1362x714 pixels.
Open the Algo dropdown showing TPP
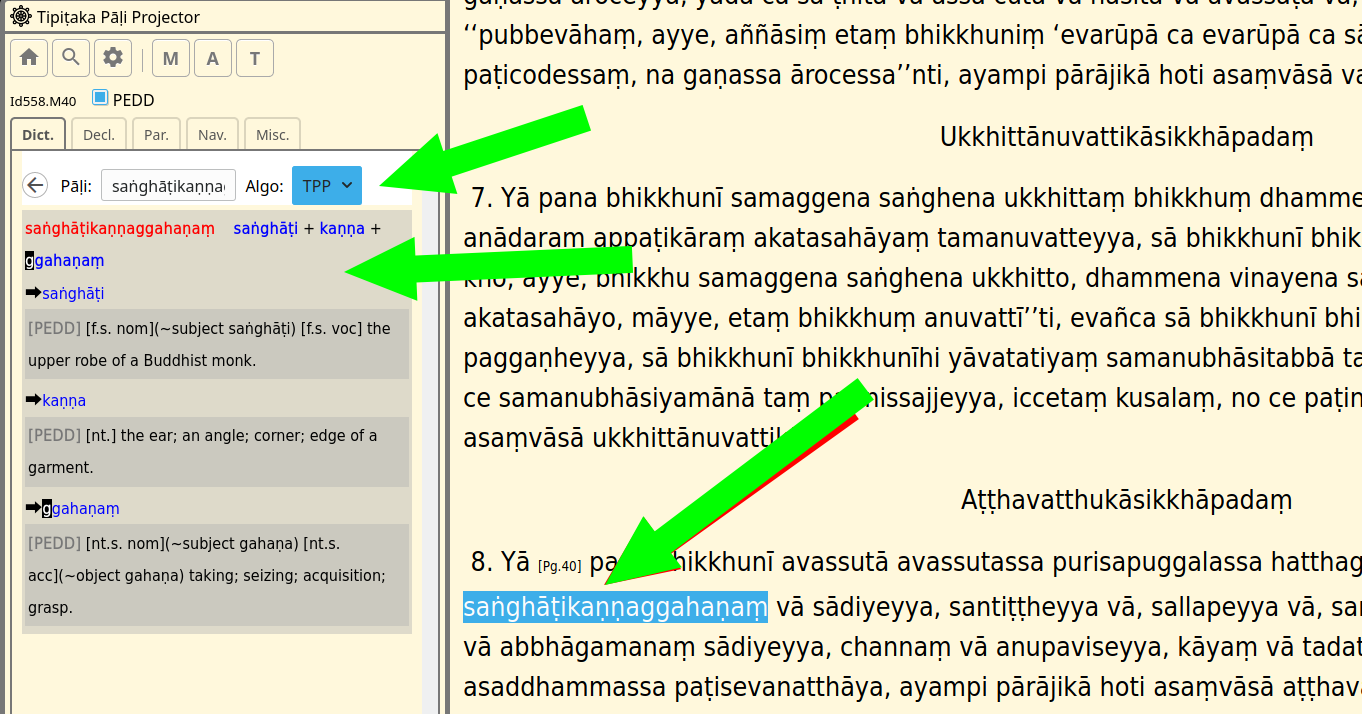tap(327, 185)
